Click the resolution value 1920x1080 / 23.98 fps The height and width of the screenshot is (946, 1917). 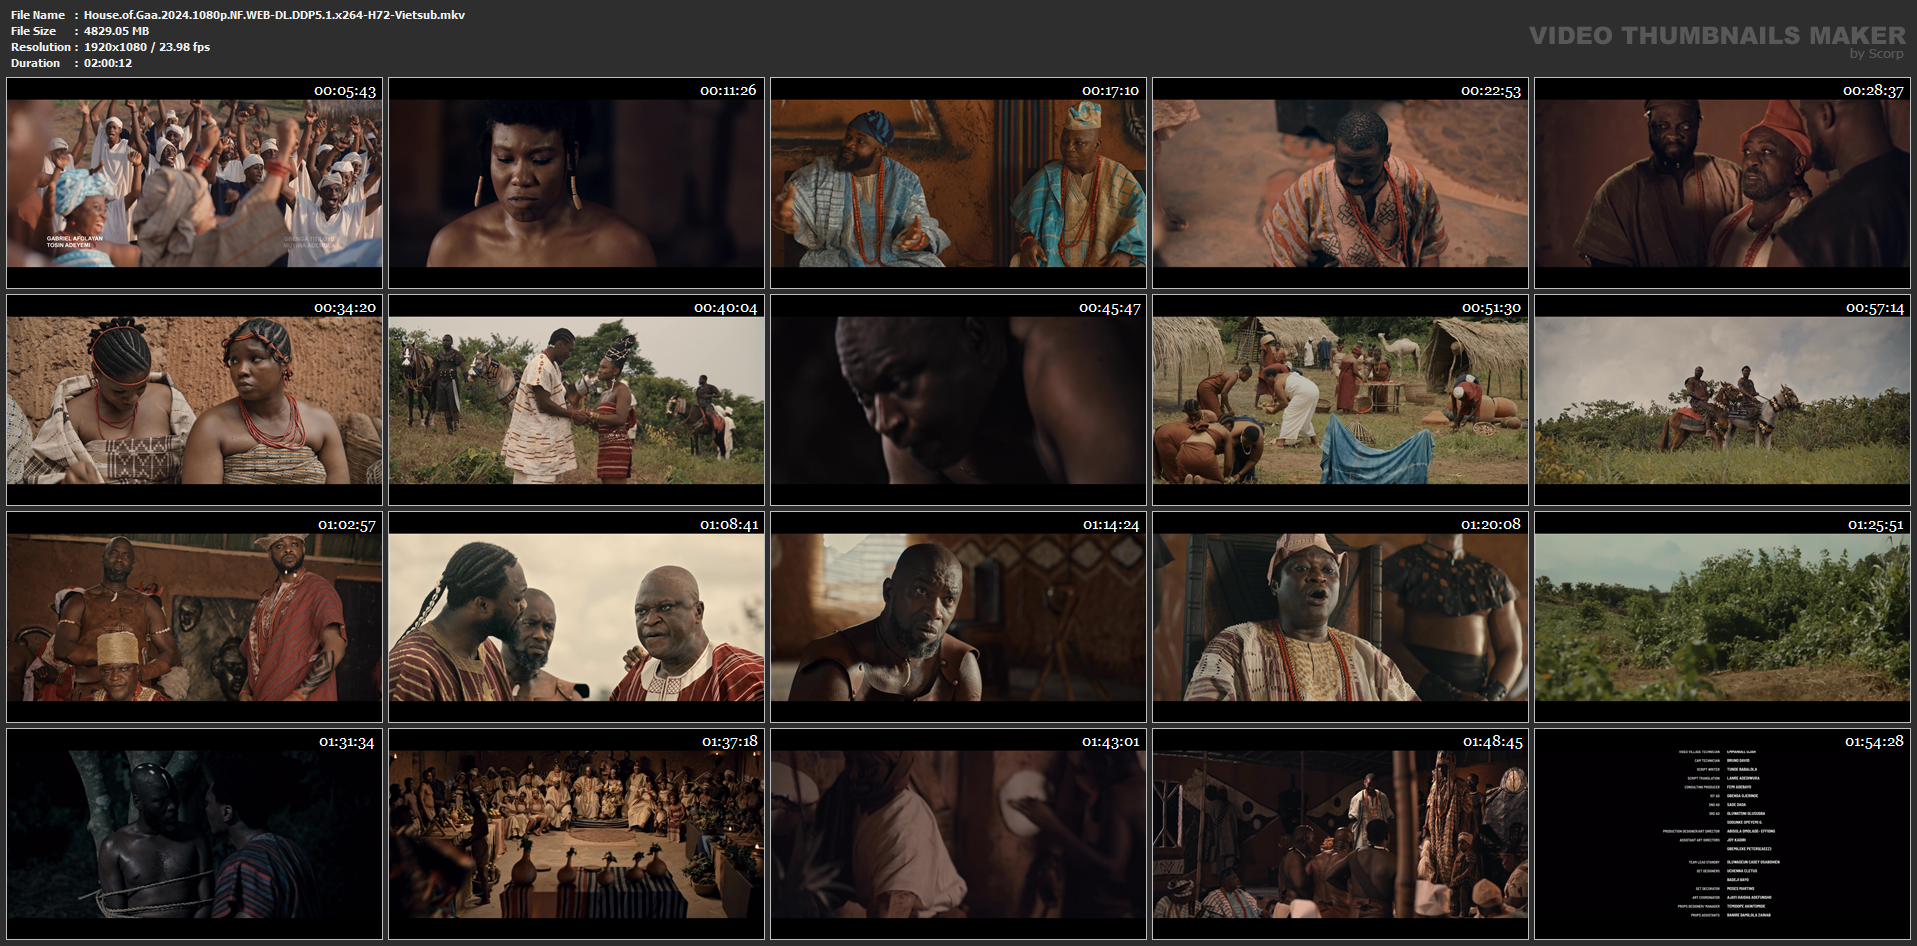tap(147, 47)
